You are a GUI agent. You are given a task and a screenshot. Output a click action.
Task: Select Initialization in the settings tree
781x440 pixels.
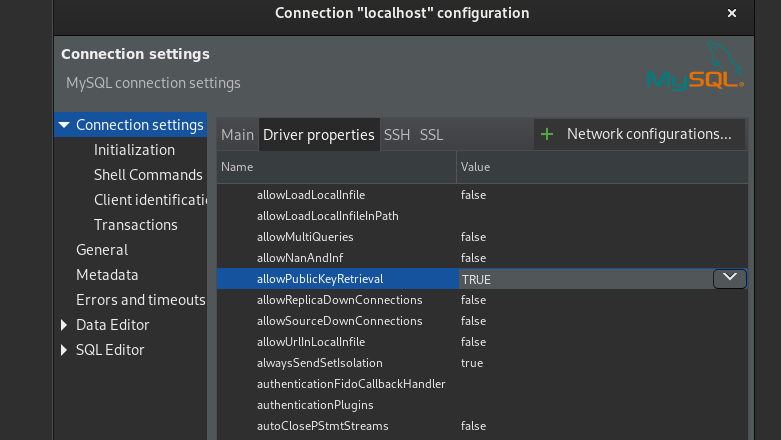[134, 150]
